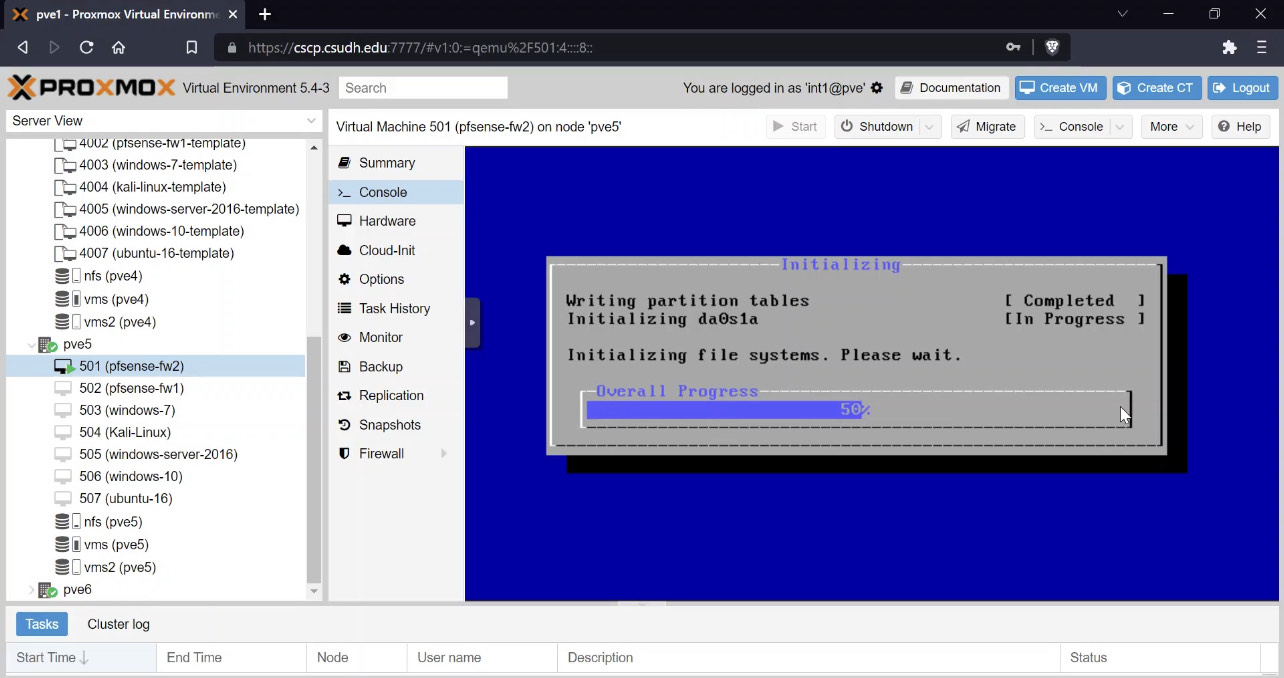Click the gear icon next to int1@pve
Image resolution: width=1284 pixels, height=678 pixels.
coord(877,88)
